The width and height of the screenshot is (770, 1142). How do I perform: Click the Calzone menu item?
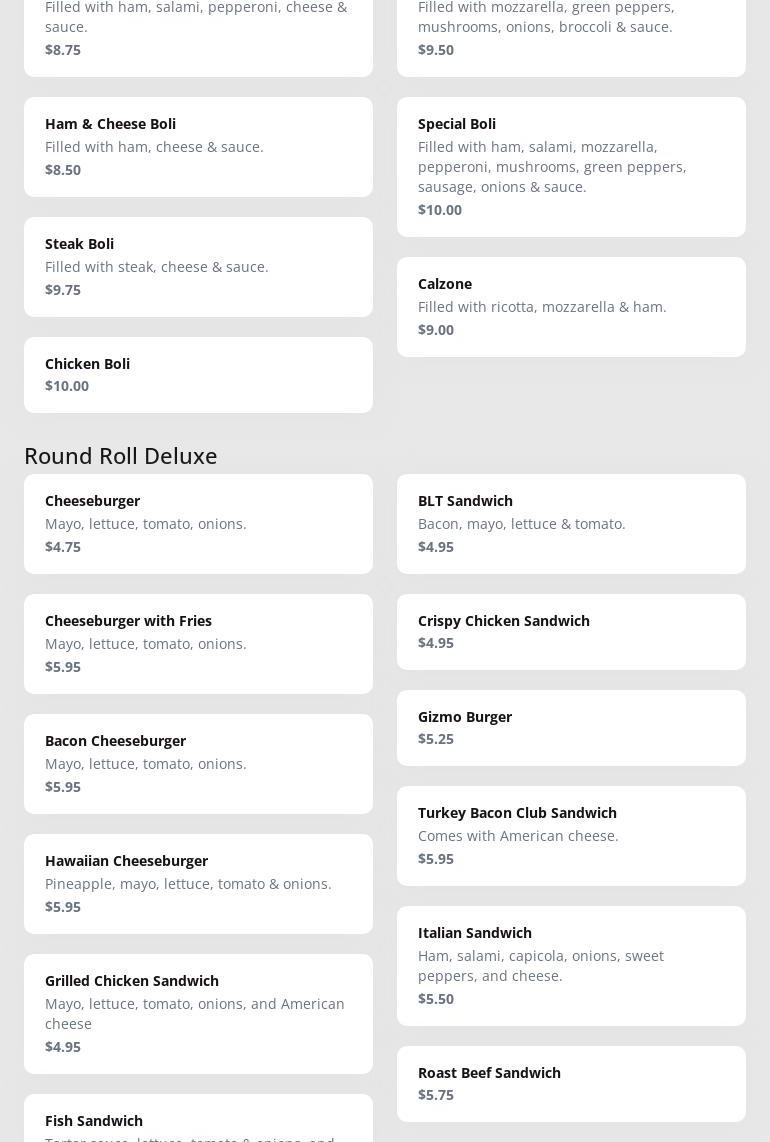point(571,307)
